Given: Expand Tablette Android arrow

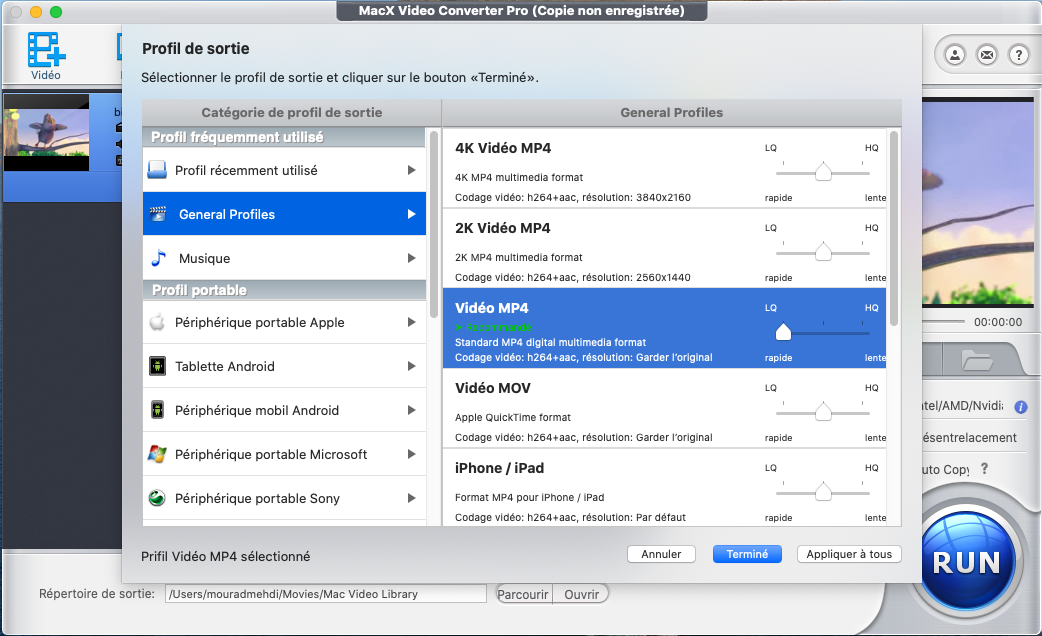Looking at the screenshot, I should [411, 366].
